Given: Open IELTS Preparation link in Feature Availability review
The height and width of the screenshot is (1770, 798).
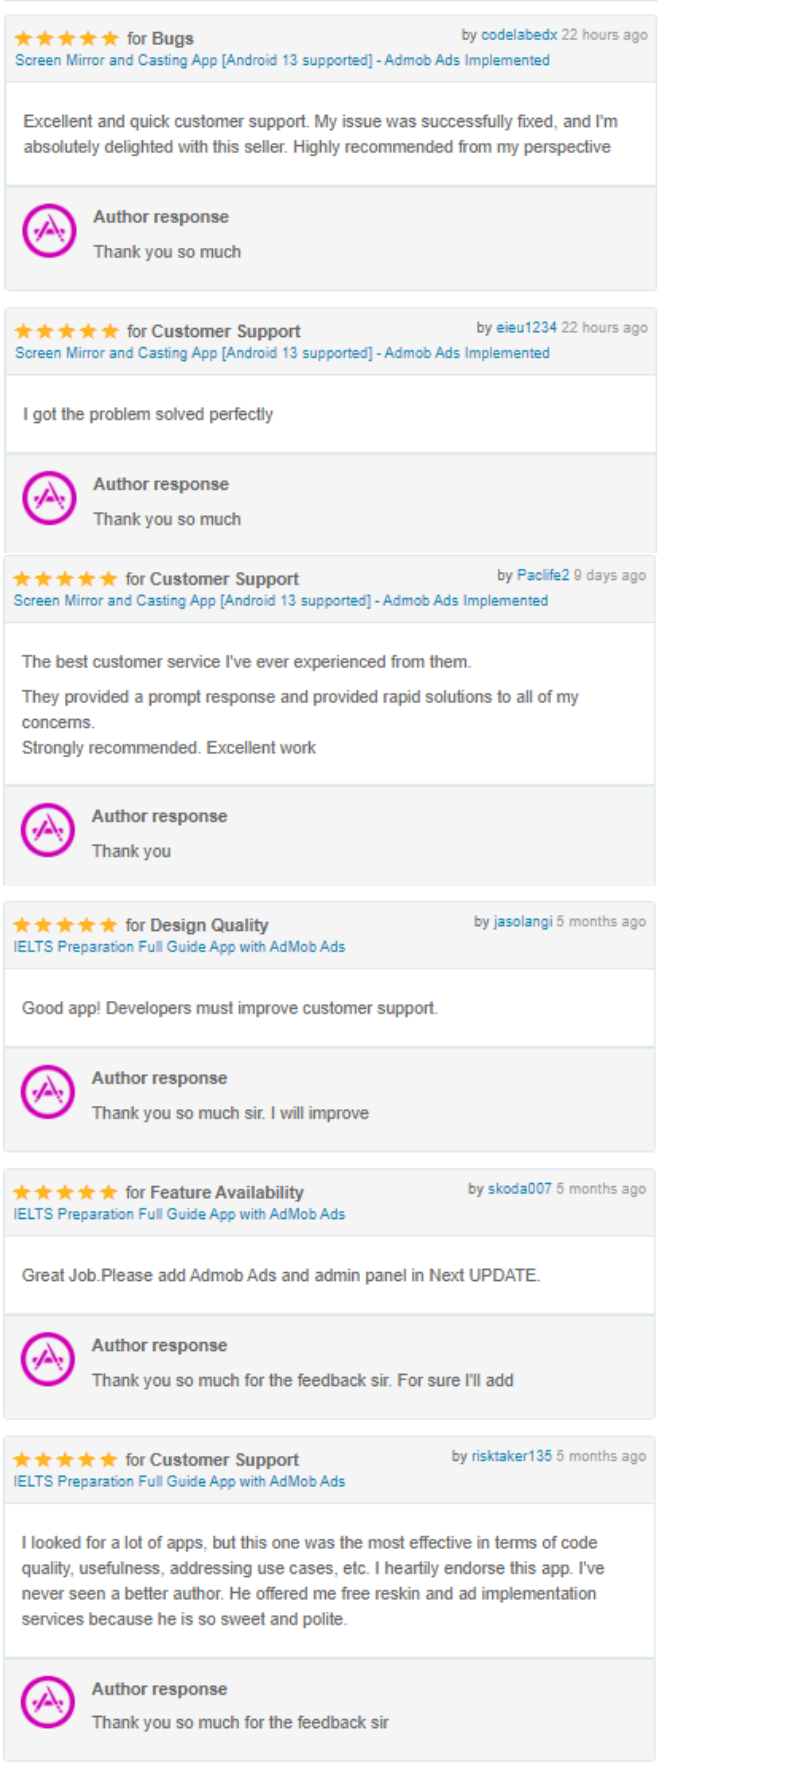Looking at the screenshot, I should [179, 1214].
